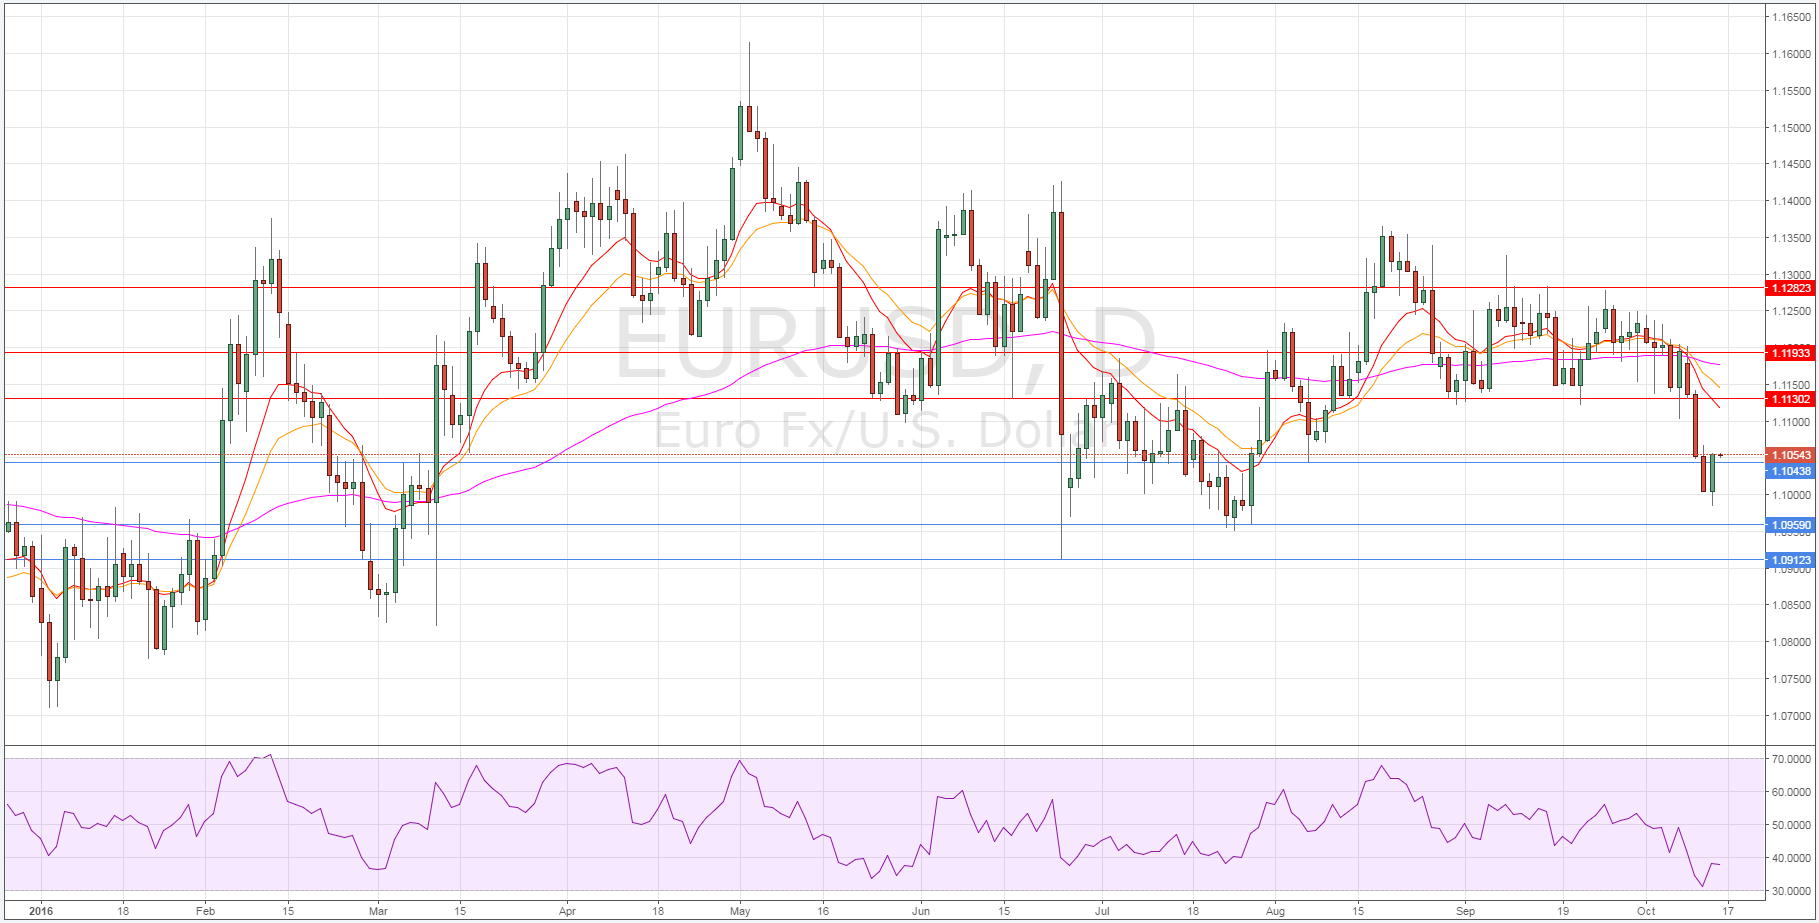Click the 1.08000 price axis tick
This screenshot has height=923, width=1819.
tap(1791, 642)
